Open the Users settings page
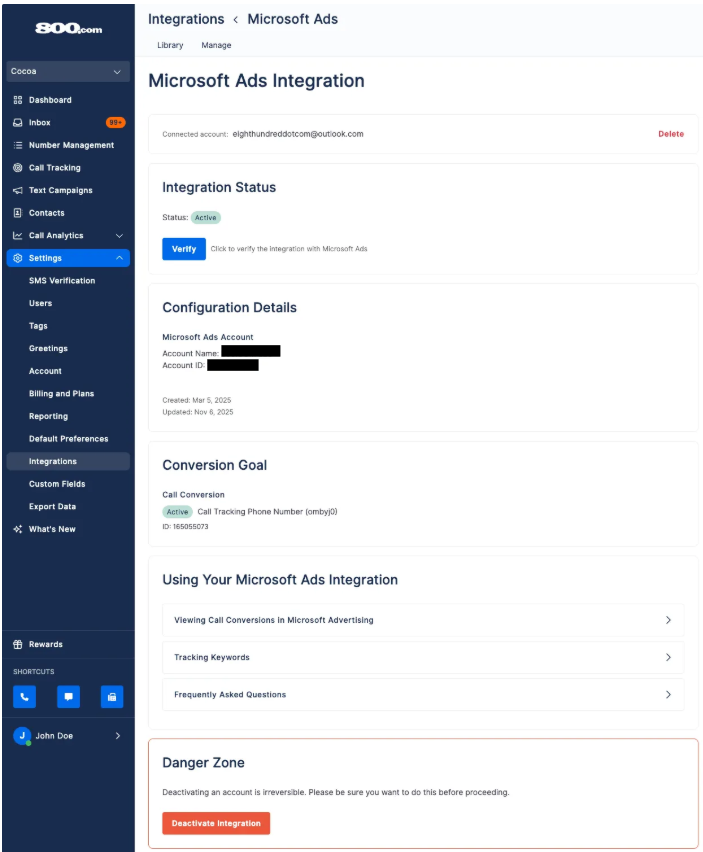The image size is (703, 852). coord(41,303)
